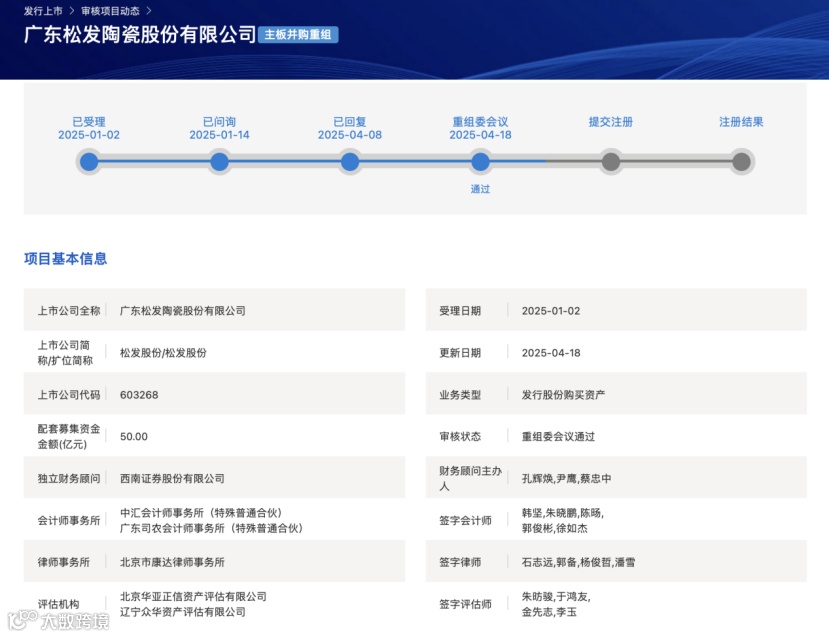
Task: Click the 签字律师 field label
Action: (460, 562)
